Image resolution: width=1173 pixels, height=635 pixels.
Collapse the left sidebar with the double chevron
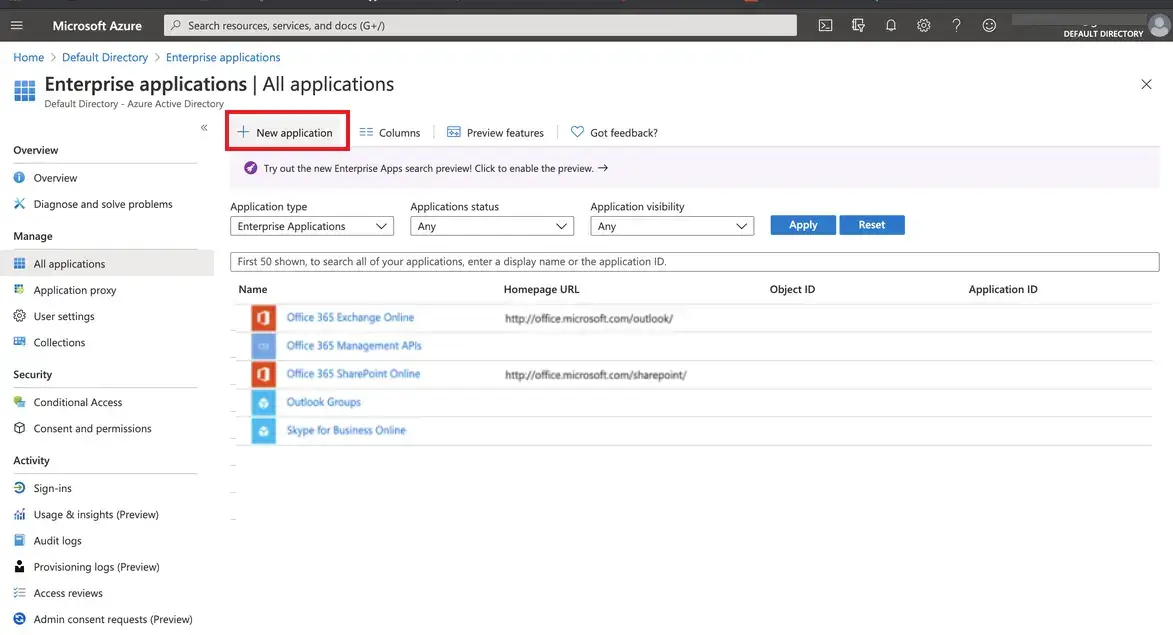pos(203,127)
